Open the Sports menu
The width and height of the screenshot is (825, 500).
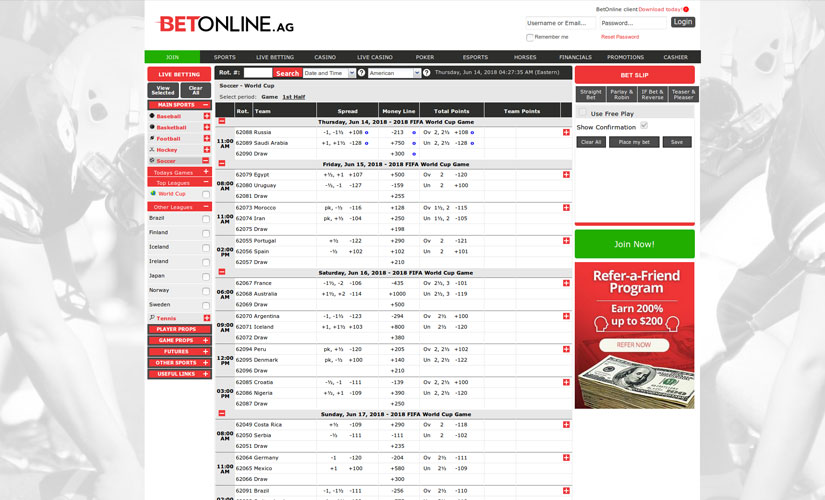[x=225, y=57]
